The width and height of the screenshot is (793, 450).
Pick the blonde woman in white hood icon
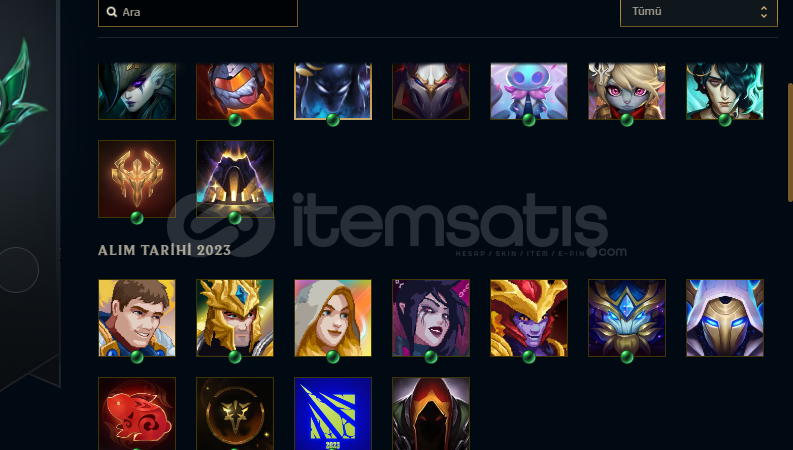click(333, 318)
